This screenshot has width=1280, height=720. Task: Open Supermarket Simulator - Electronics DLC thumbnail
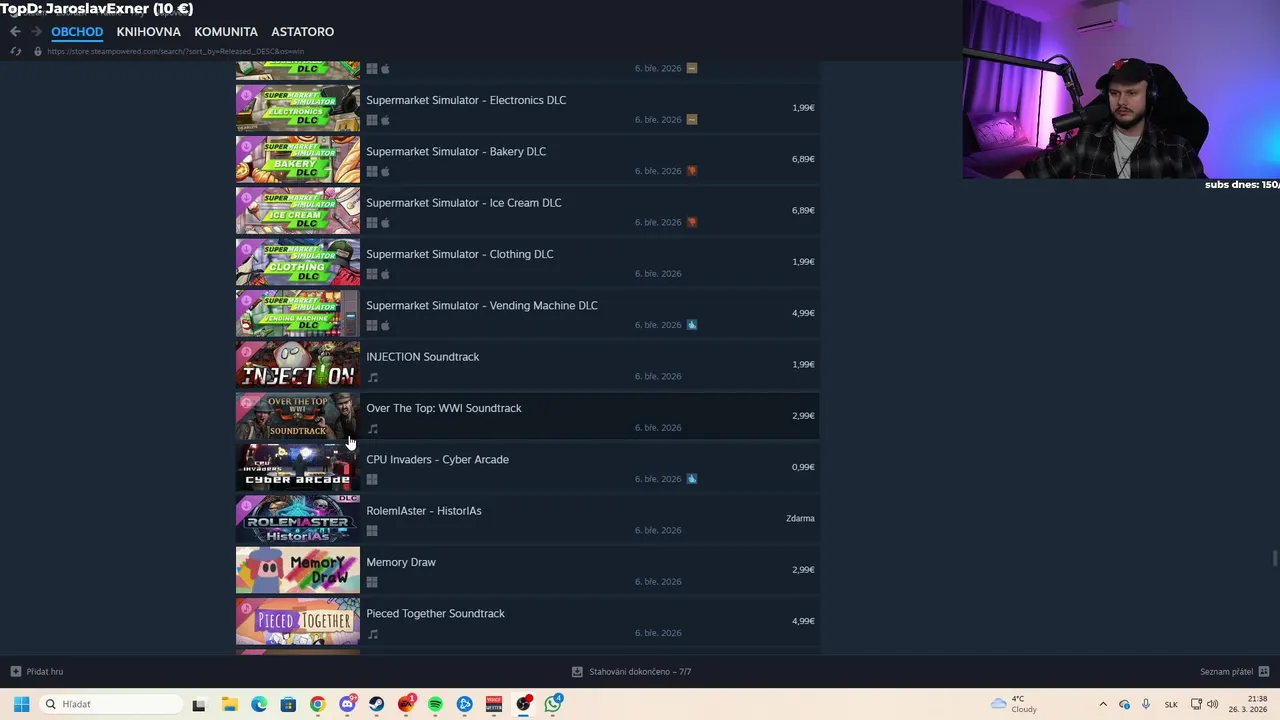pyautogui.click(x=297, y=108)
